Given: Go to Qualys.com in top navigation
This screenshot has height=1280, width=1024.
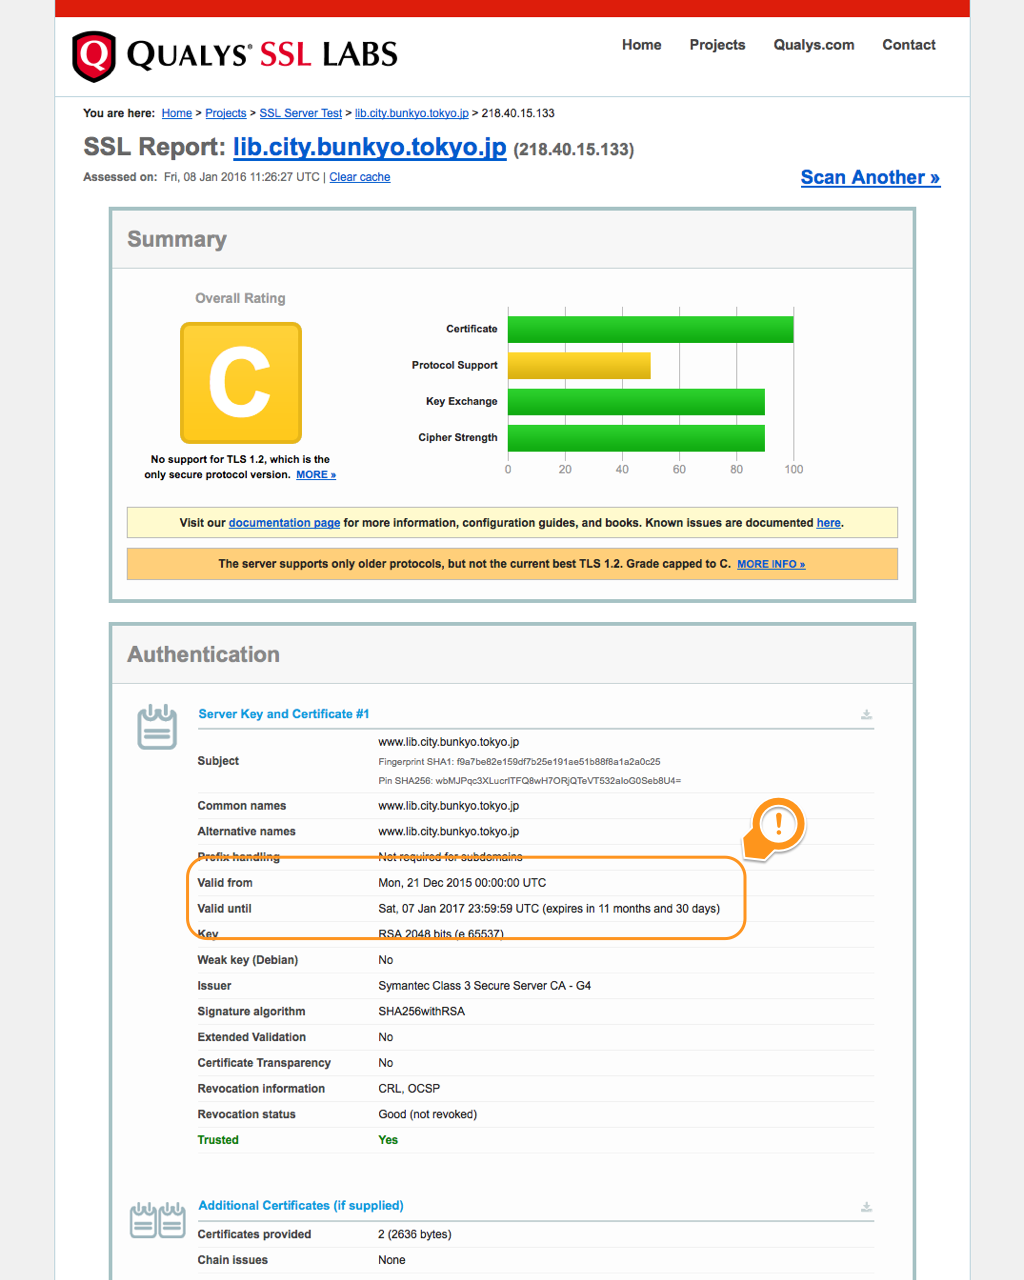Looking at the screenshot, I should pos(814,45).
